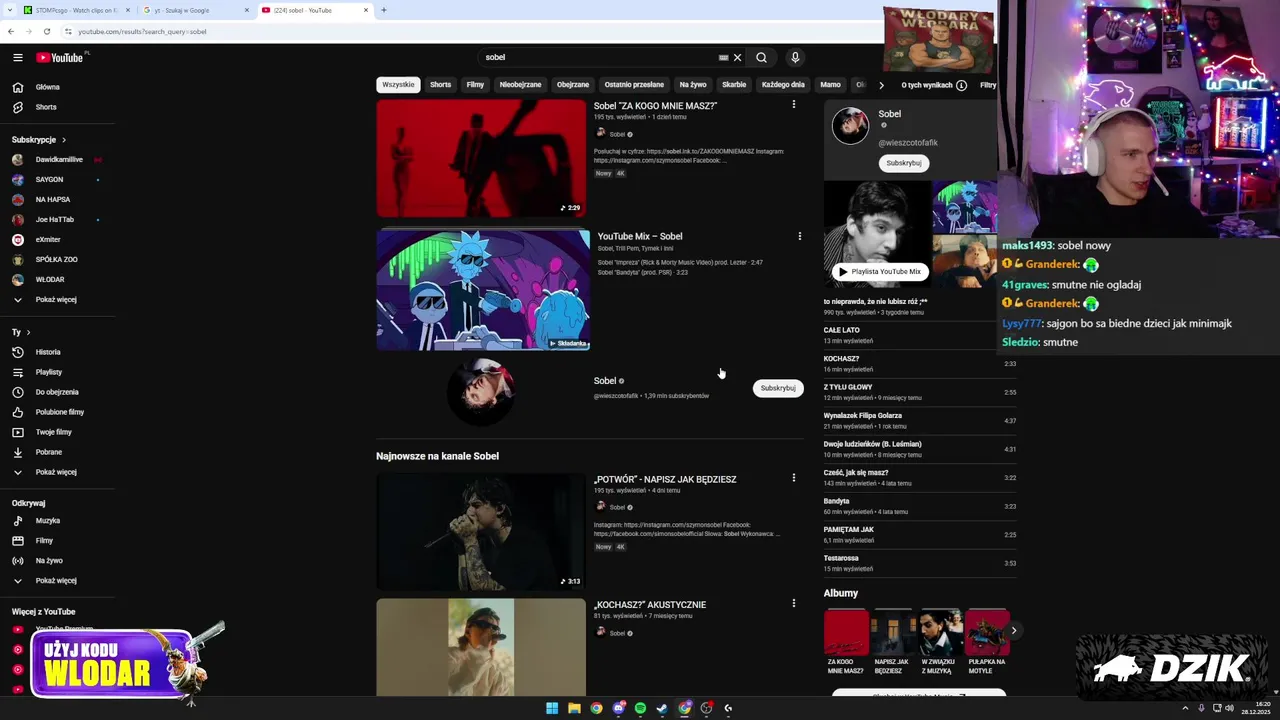The width and height of the screenshot is (1280, 720).
Task: Open options menu for ZA KOGO MNIE MASZ video
Action: [794, 105]
